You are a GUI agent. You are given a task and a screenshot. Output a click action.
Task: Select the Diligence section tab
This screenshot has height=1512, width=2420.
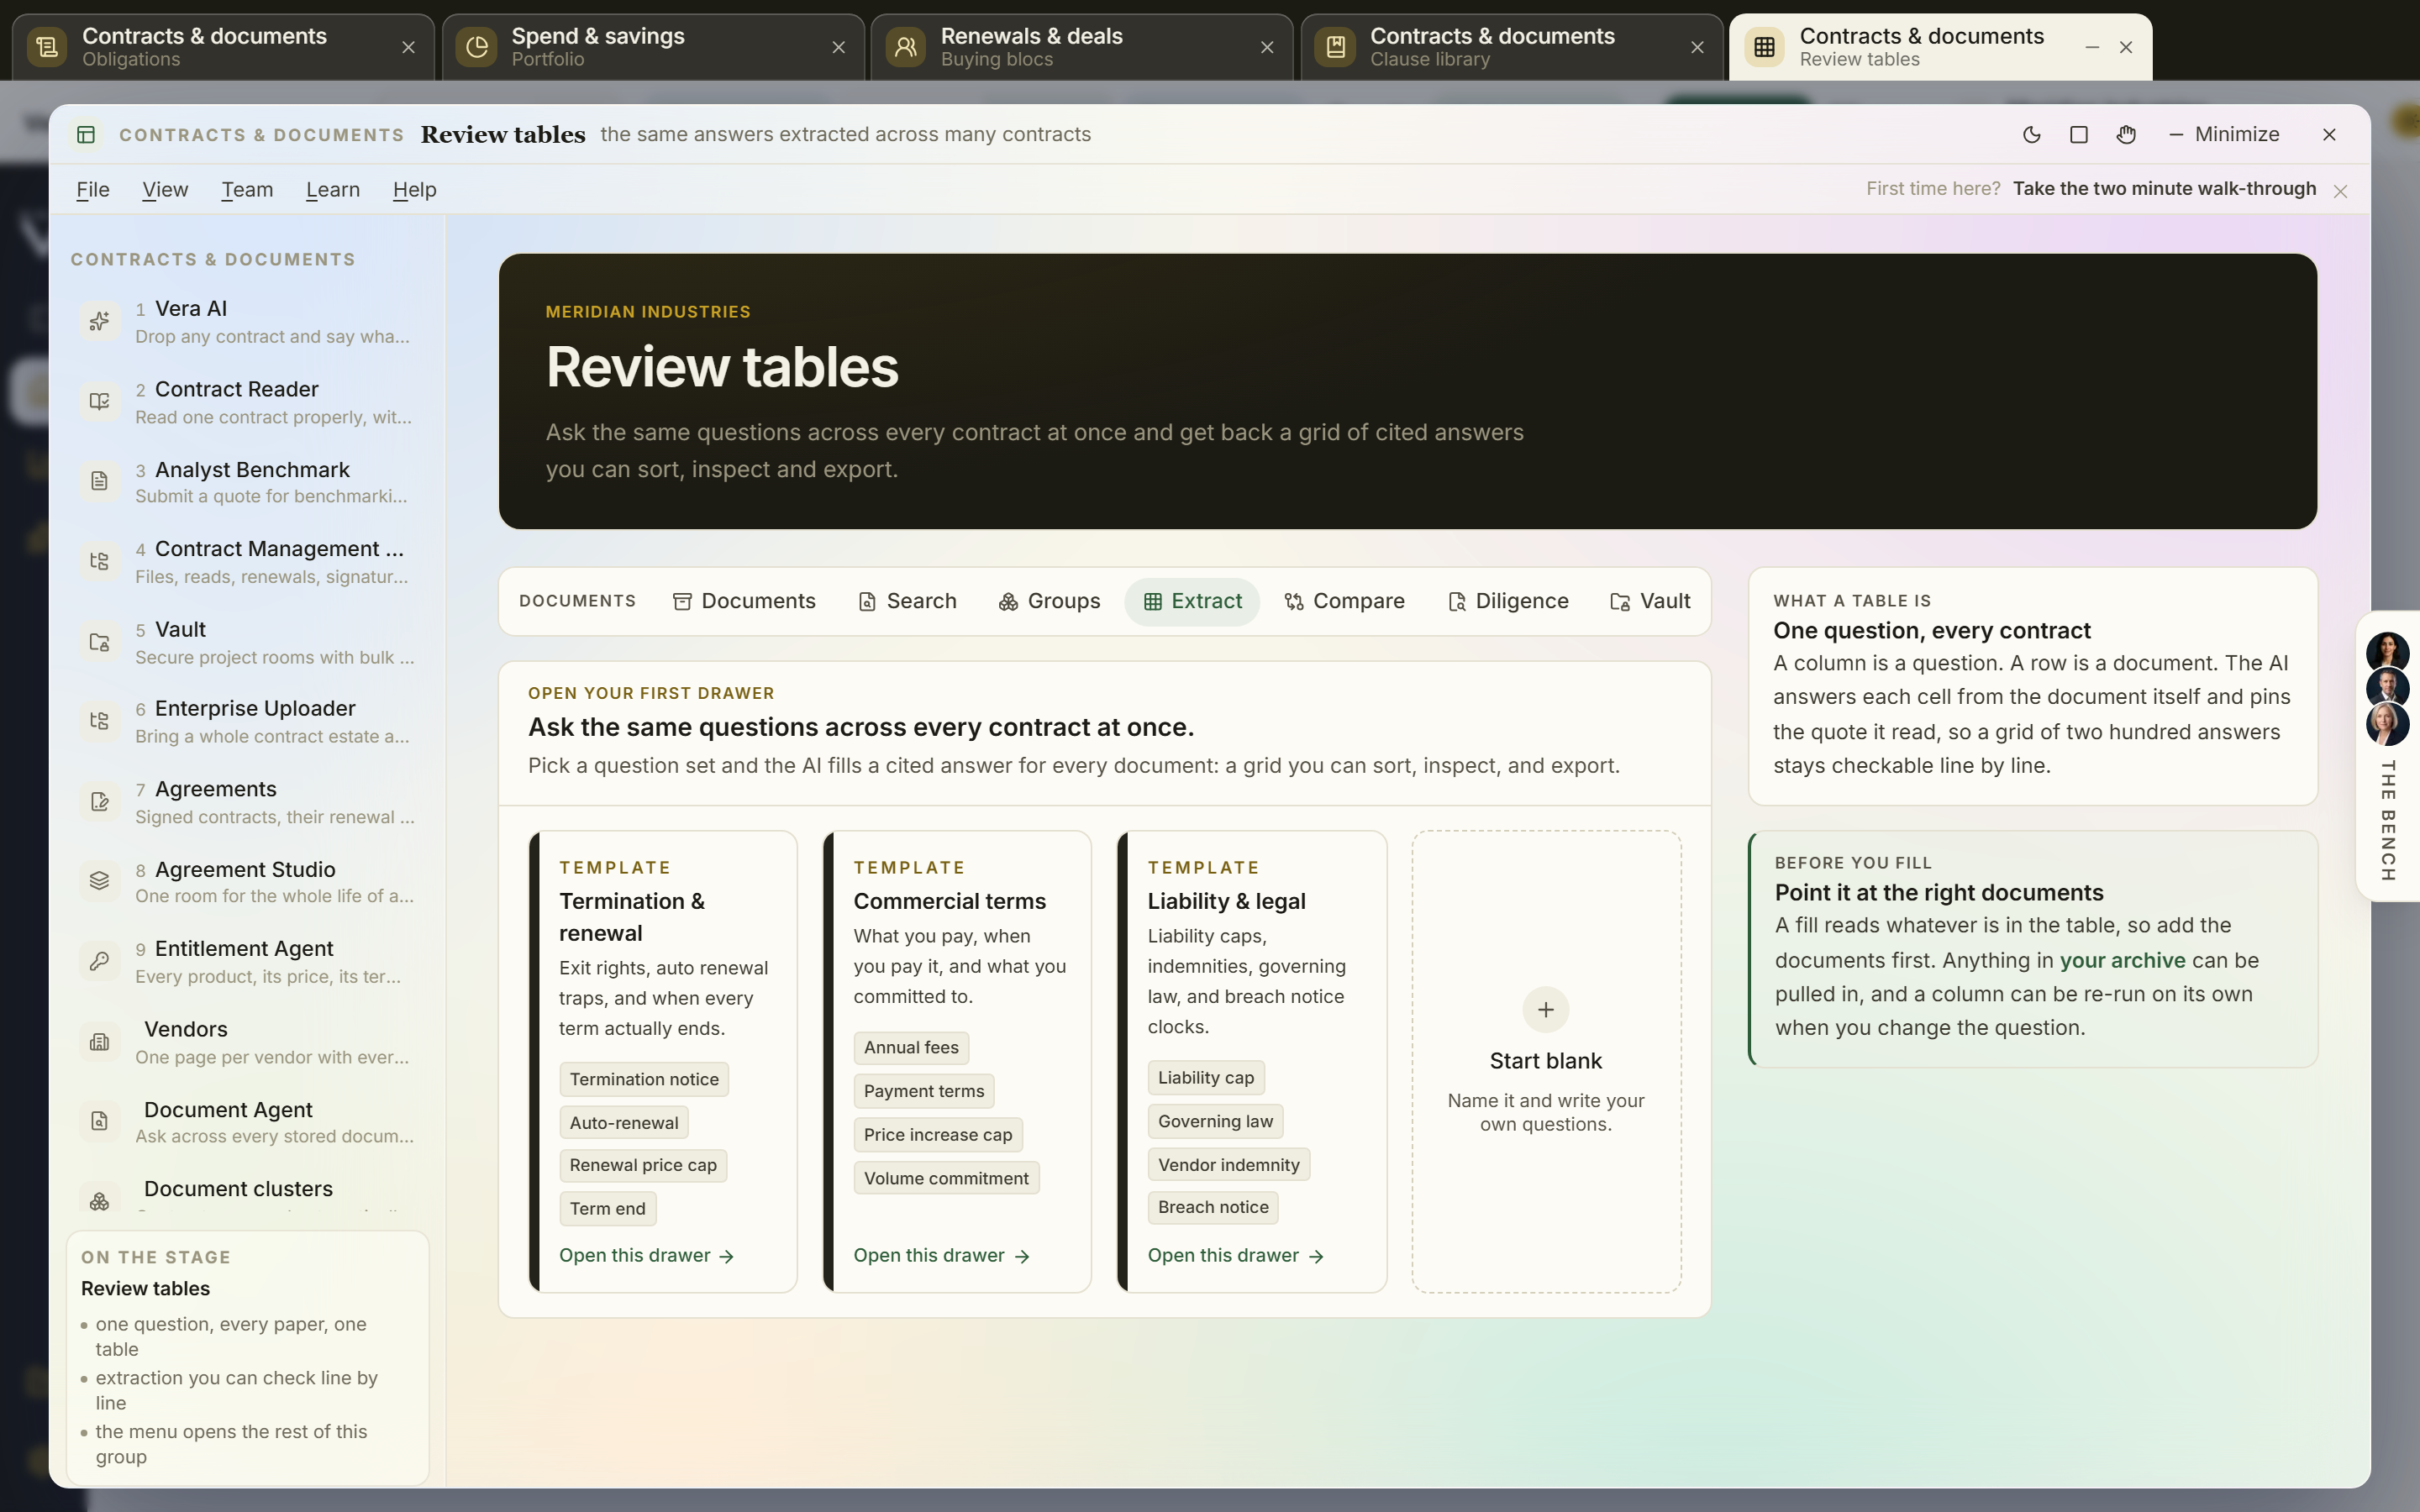tap(1508, 601)
